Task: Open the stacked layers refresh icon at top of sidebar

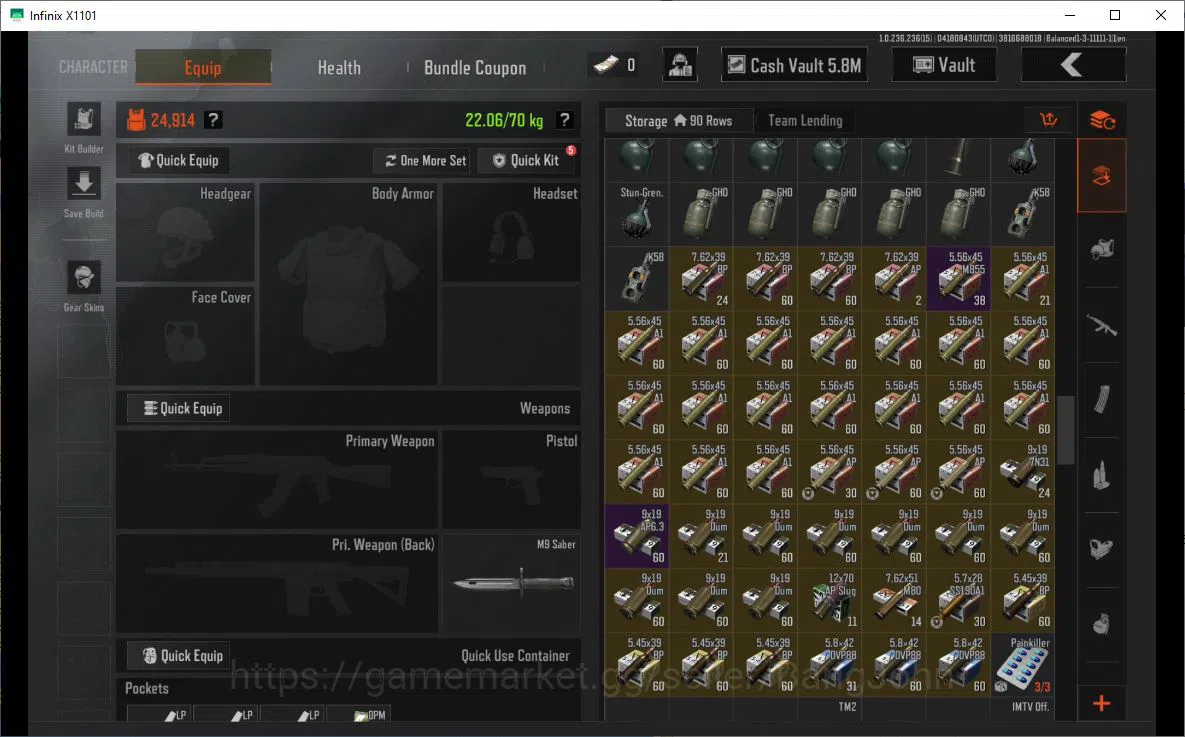Action: pyautogui.click(x=1102, y=120)
